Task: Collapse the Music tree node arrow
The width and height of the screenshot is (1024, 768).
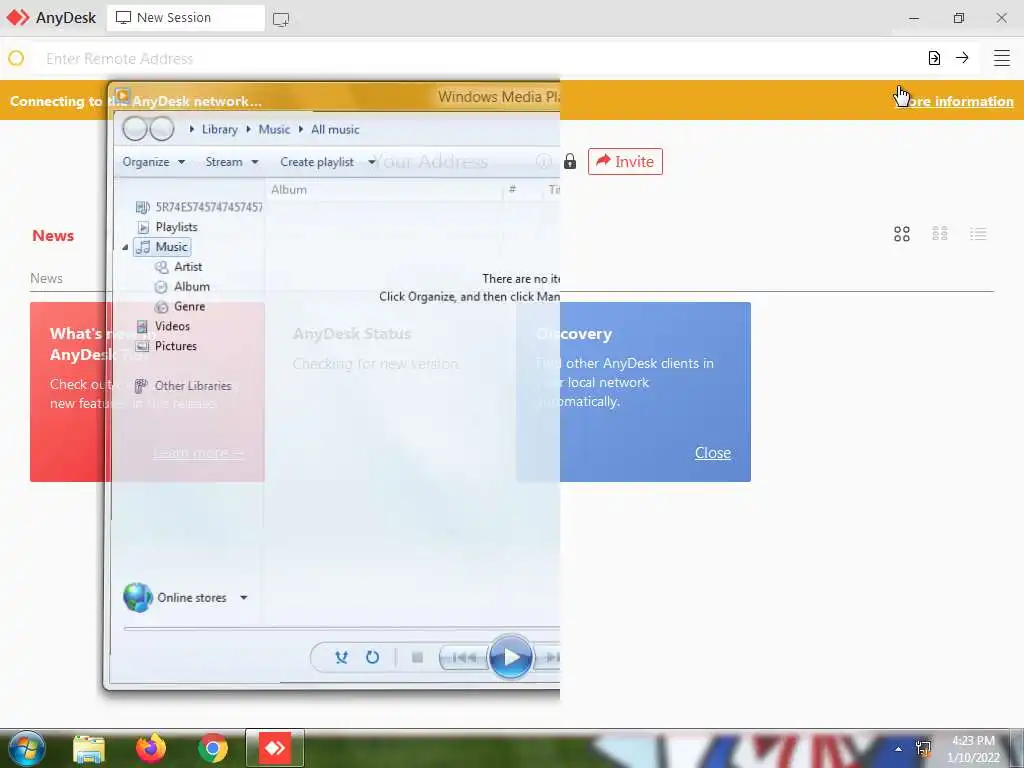Action: click(125, 247)
